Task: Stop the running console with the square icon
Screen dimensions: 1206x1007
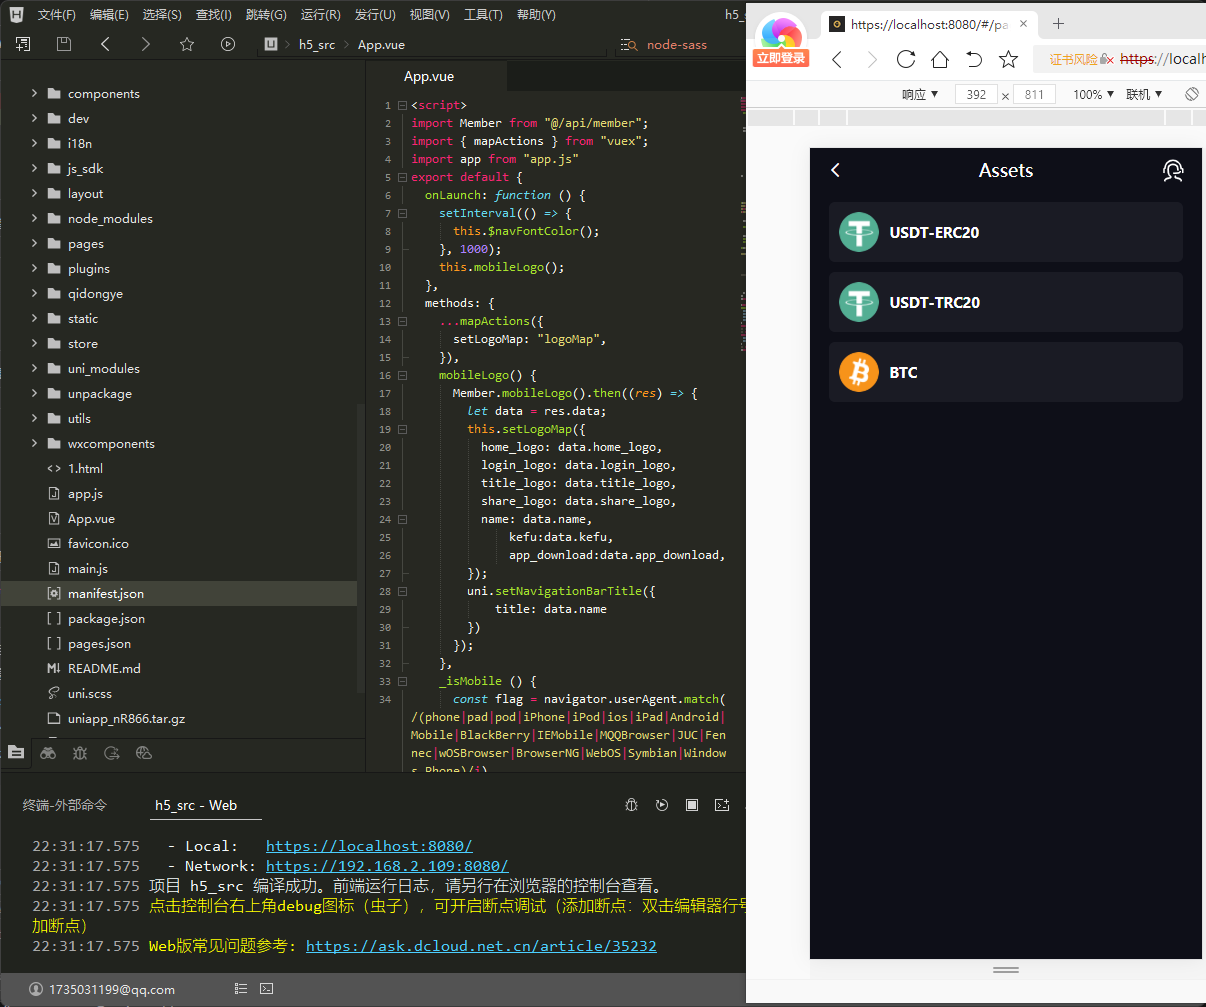Action: 692,805
